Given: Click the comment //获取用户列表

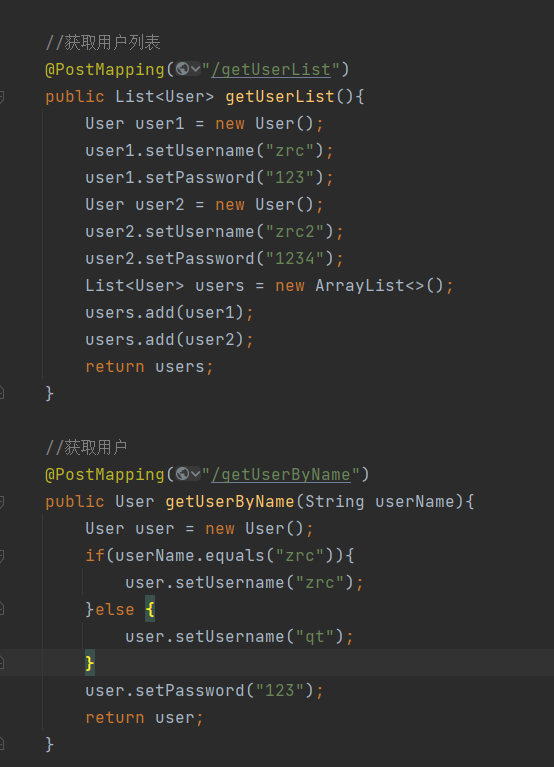Looking at the screenshot, I should point(103,43).
